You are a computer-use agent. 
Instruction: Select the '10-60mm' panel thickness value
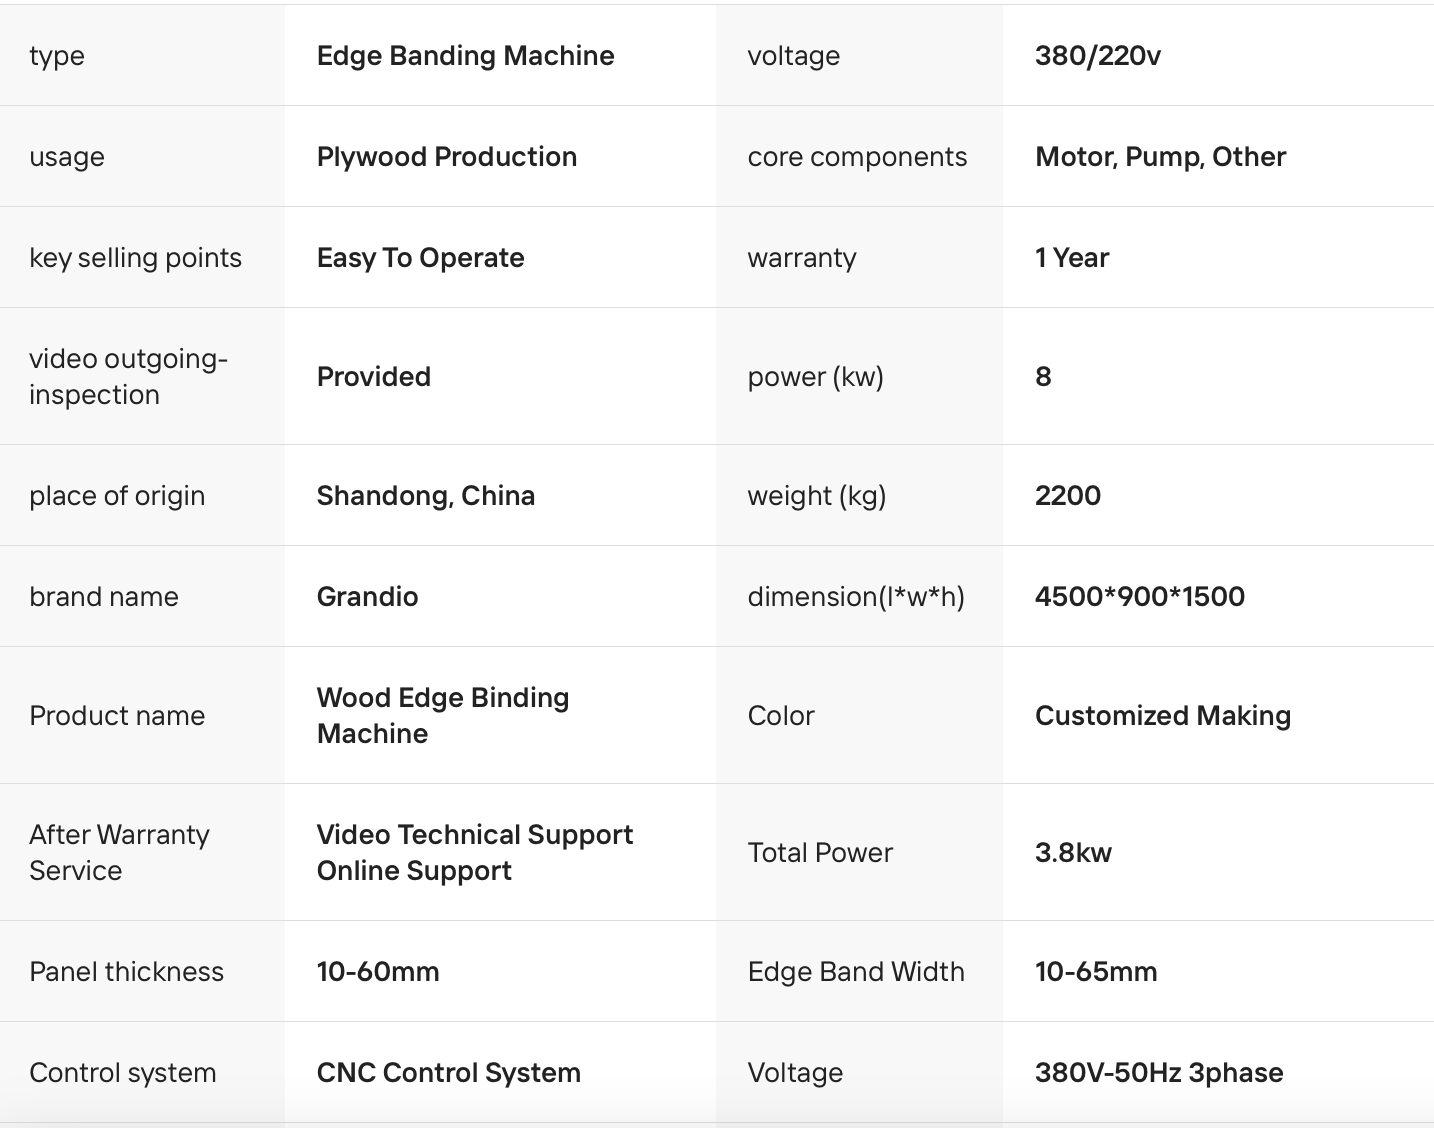coord(378,972)
